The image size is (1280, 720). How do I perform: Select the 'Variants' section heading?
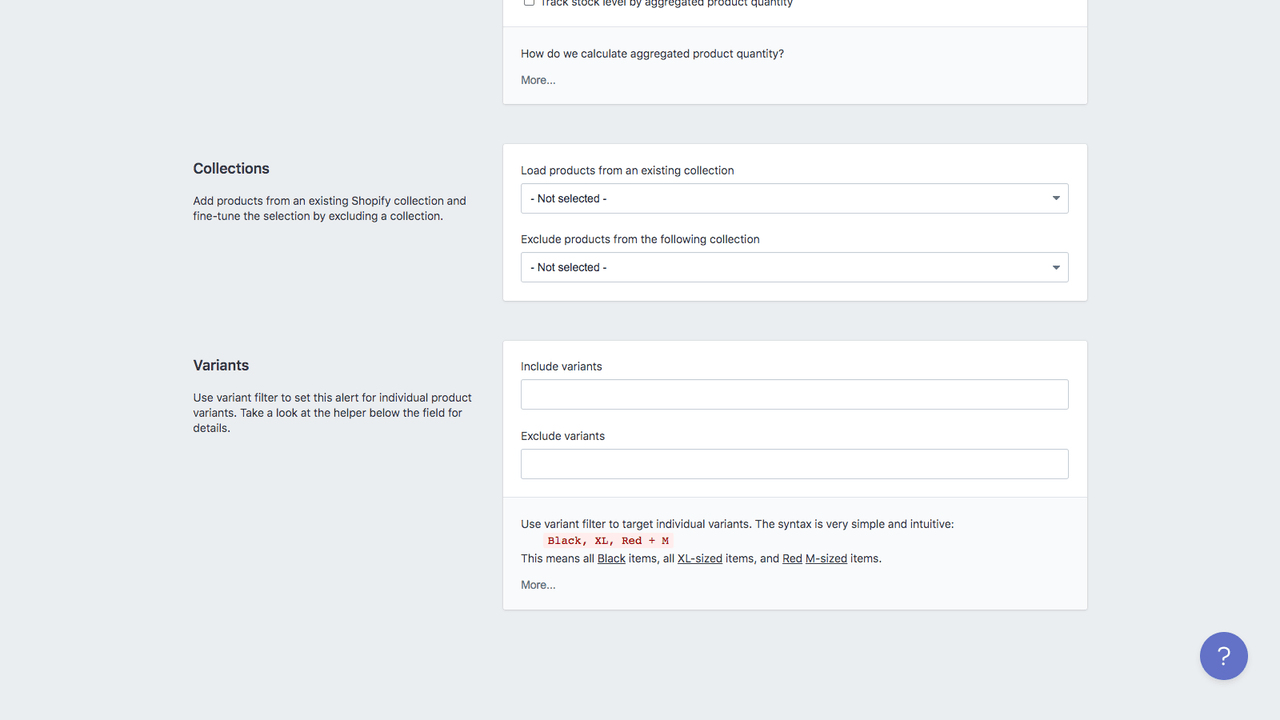pos(221,365)
